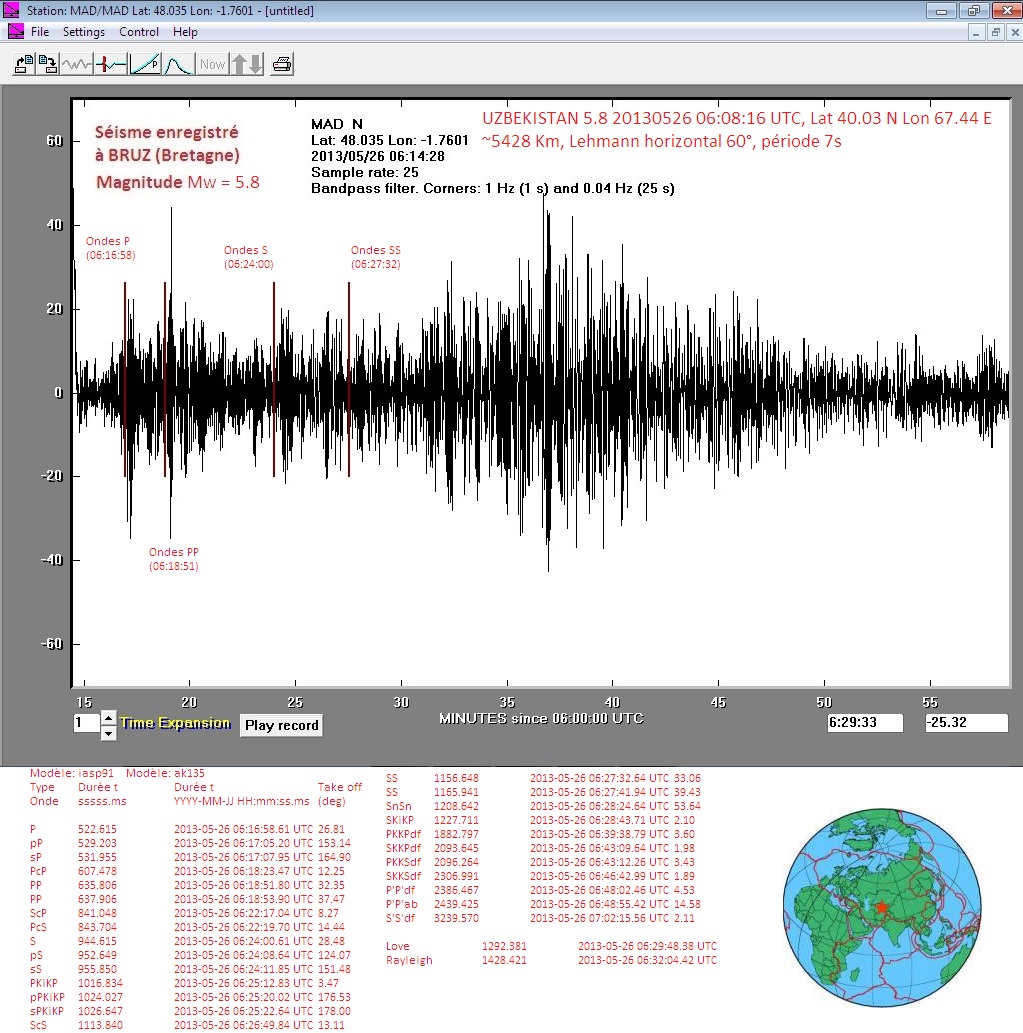Viewport: 1023px width, 1033px height.
Task: Click the printer icon to print
Action: pyautogui.click(x=283, y=65)
